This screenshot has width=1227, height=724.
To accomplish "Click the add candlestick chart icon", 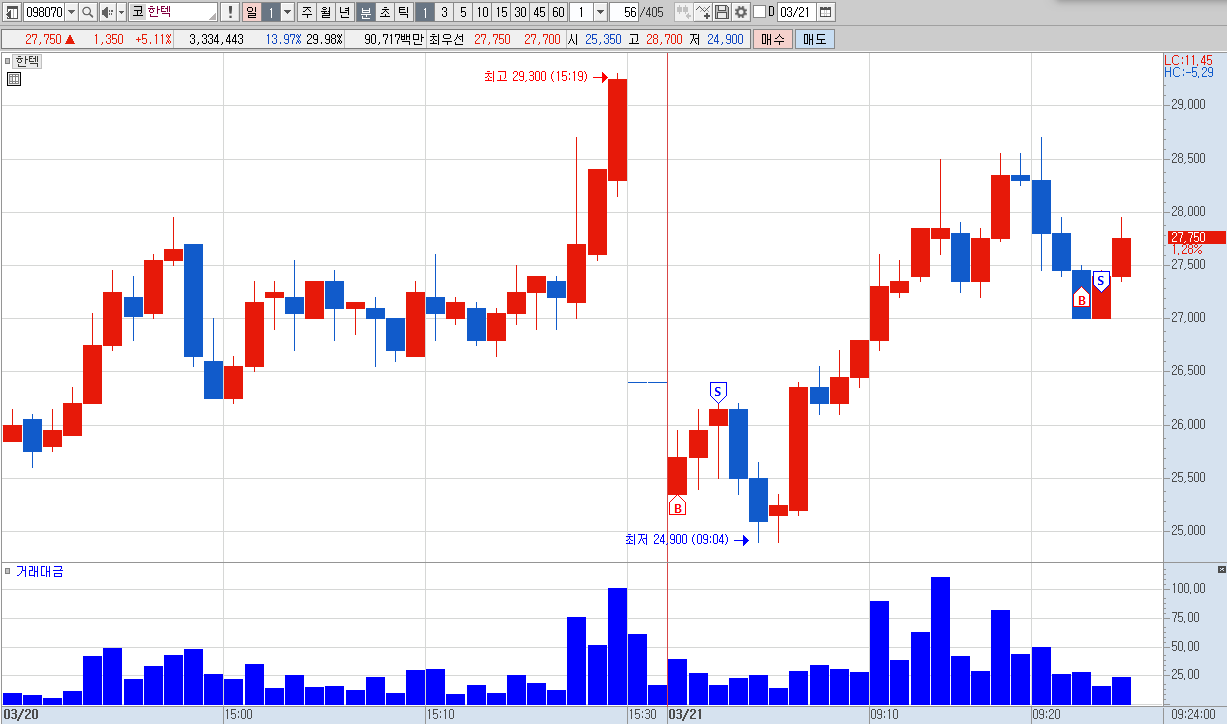I will (x=683, y=12).
